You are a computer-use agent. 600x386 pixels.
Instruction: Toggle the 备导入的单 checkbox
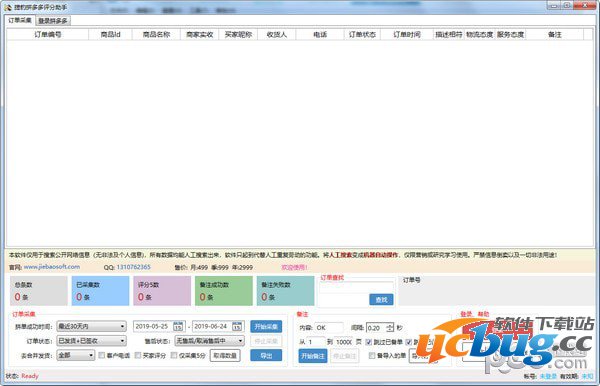pyautogui.click(x=372, y=355)
